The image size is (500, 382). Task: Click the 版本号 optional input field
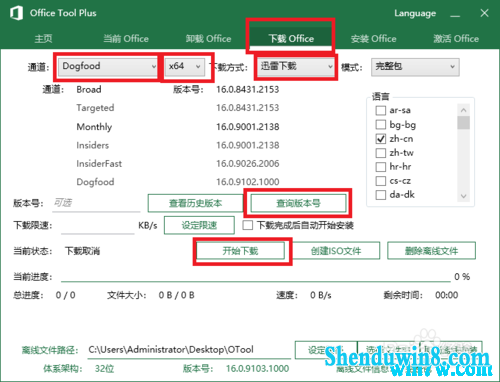[x=96, y=203]
